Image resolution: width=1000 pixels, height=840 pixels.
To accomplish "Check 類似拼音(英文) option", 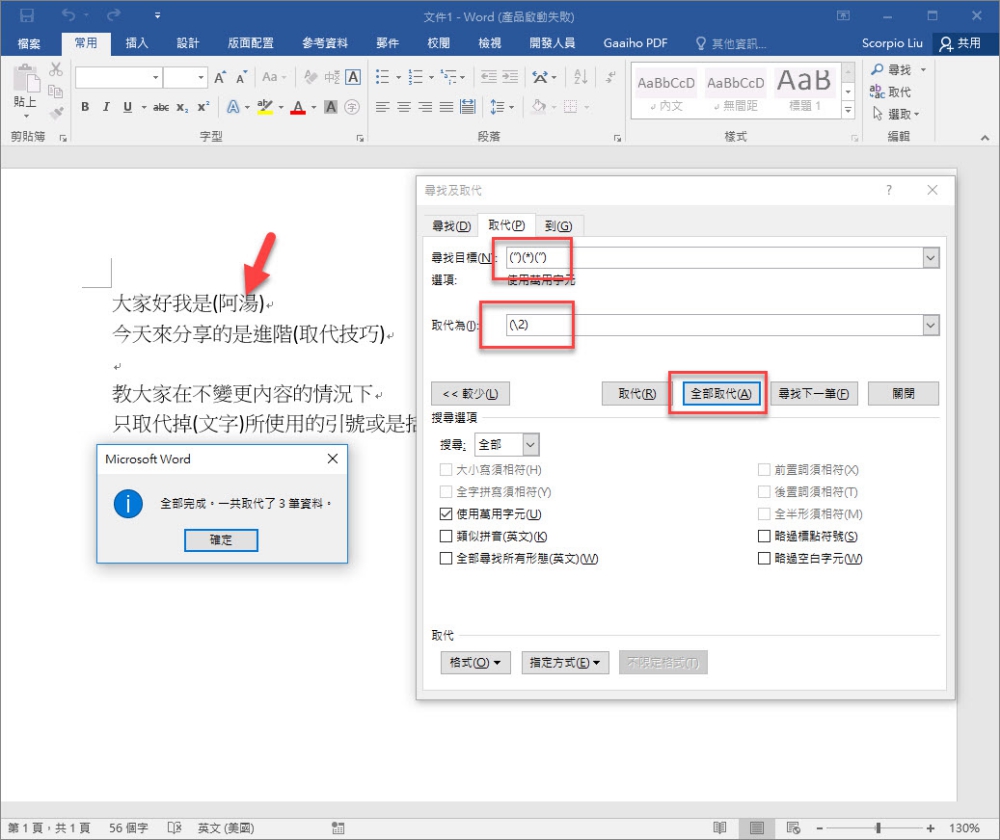I will tap(446, 536).
